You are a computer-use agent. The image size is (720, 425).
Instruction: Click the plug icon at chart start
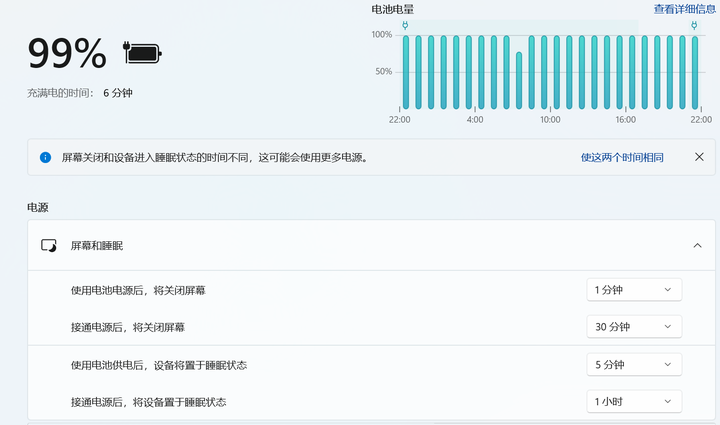pyautogui.click(x=405, y=25)
